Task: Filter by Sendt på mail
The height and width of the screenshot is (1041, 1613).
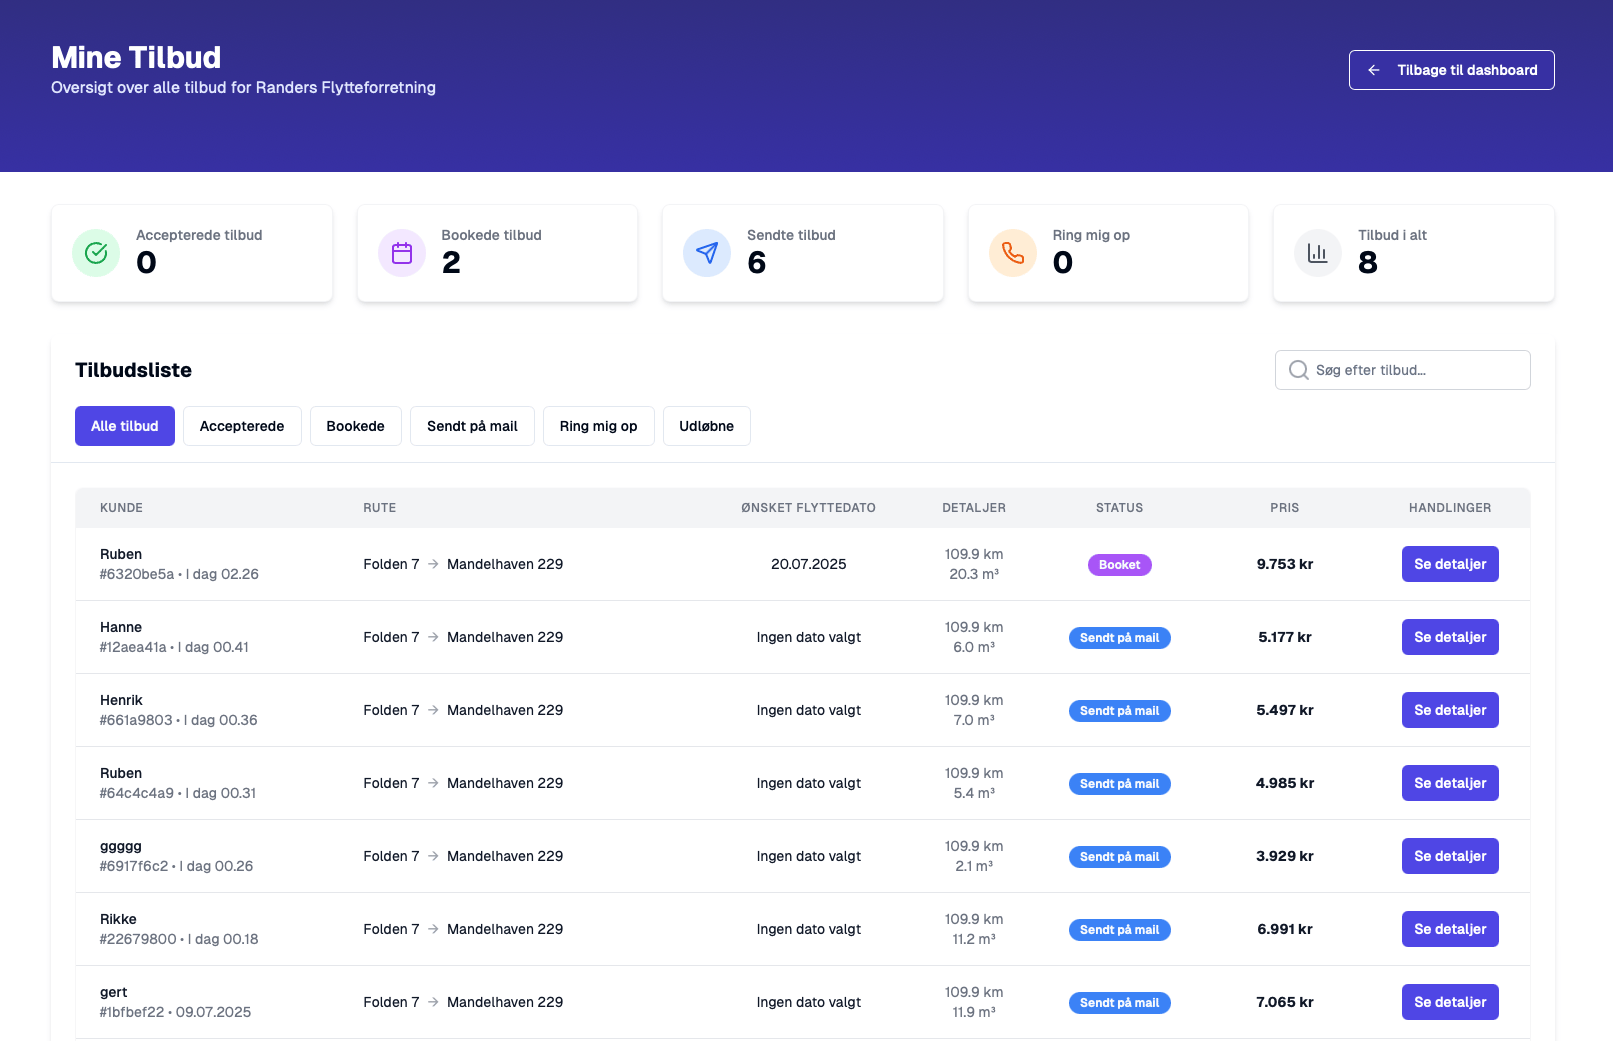Action: coord(472,426)
